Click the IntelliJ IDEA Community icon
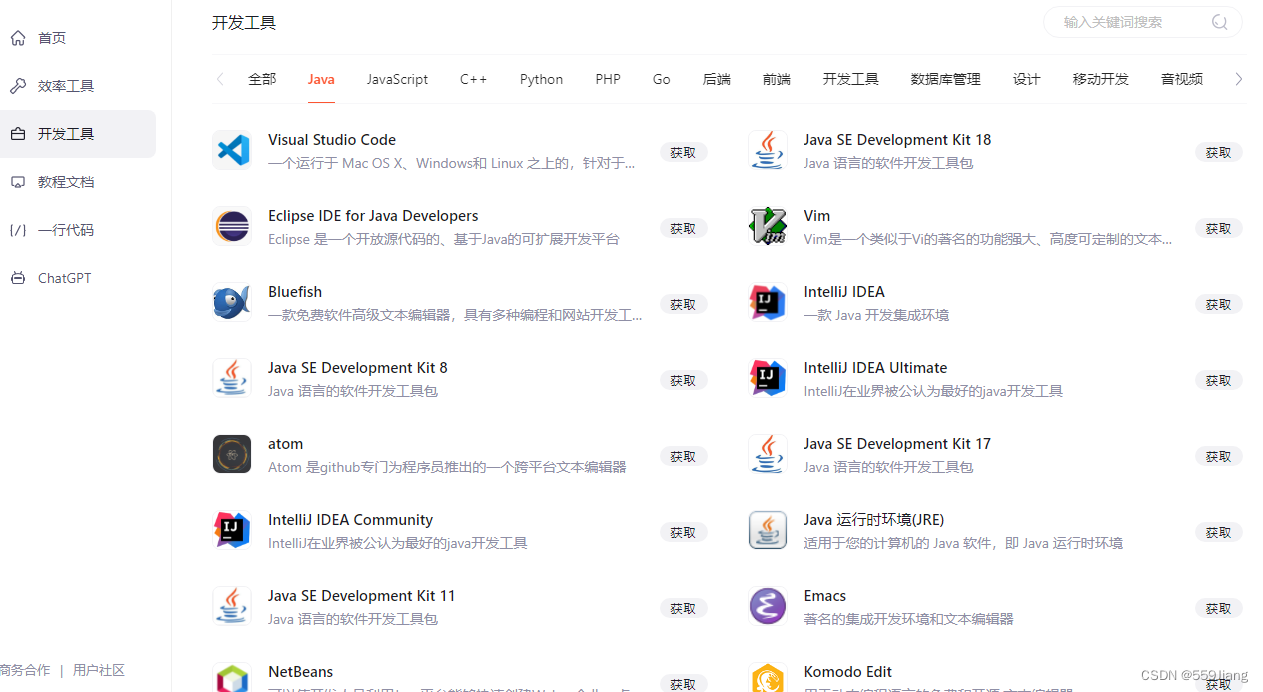 point(232,530)
